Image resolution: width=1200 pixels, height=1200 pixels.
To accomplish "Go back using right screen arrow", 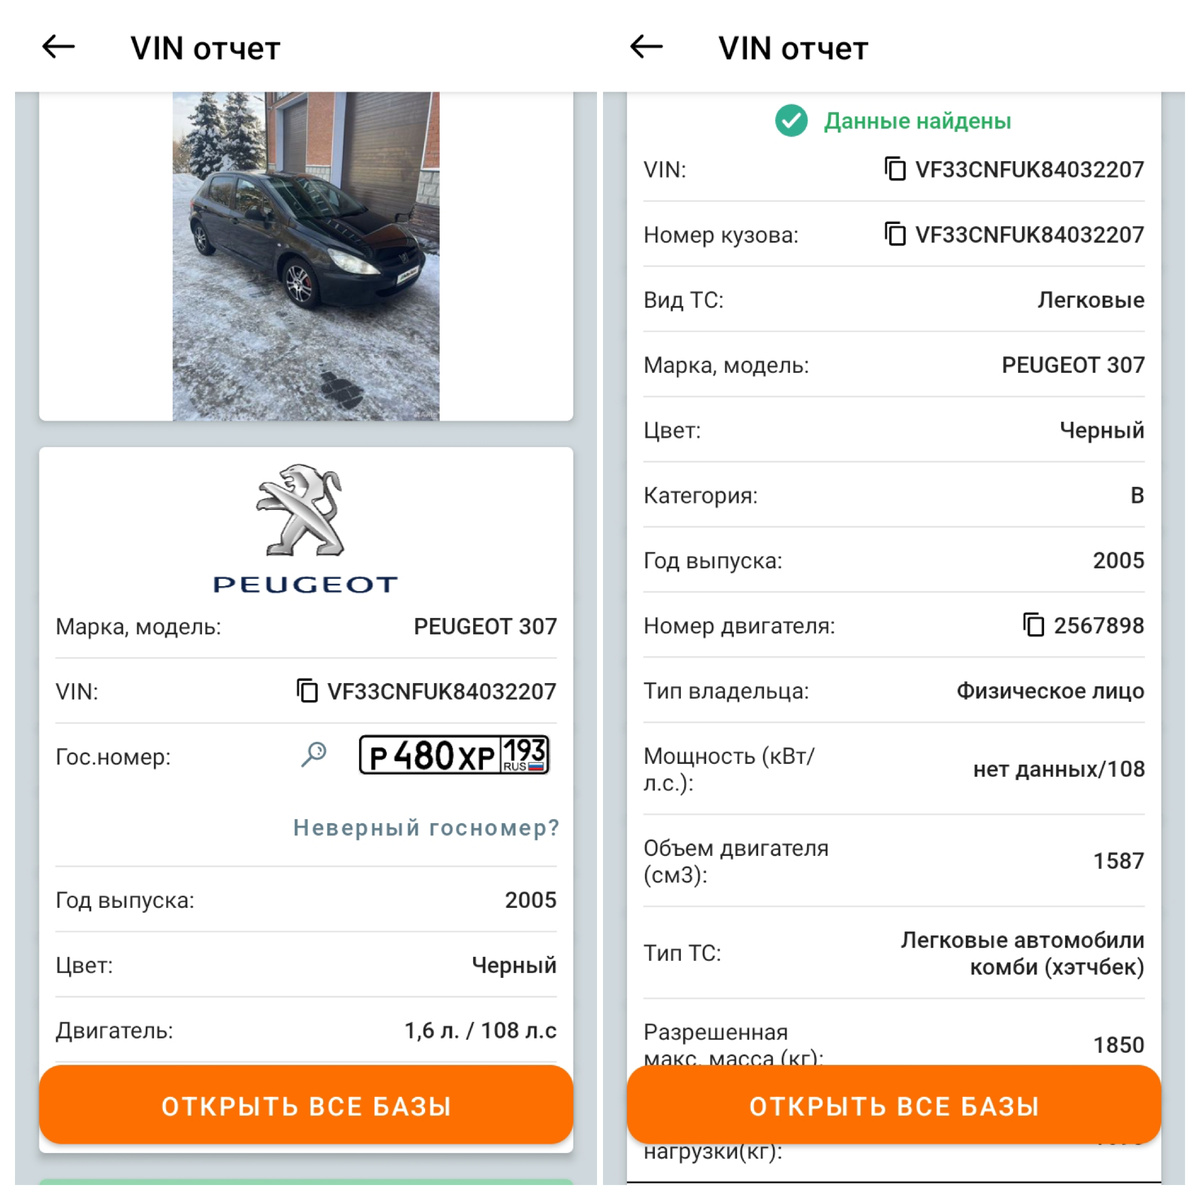I will 647,46.
